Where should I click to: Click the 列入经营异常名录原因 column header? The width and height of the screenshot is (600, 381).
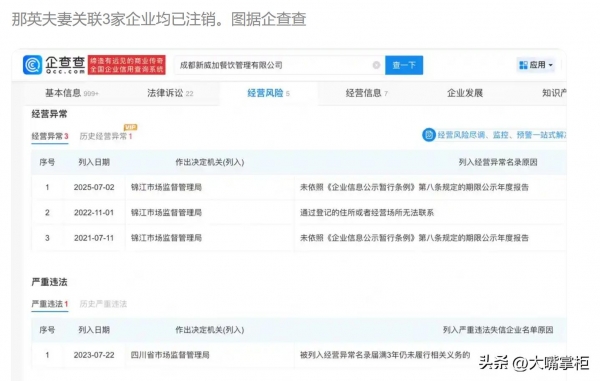click(498, 162)
